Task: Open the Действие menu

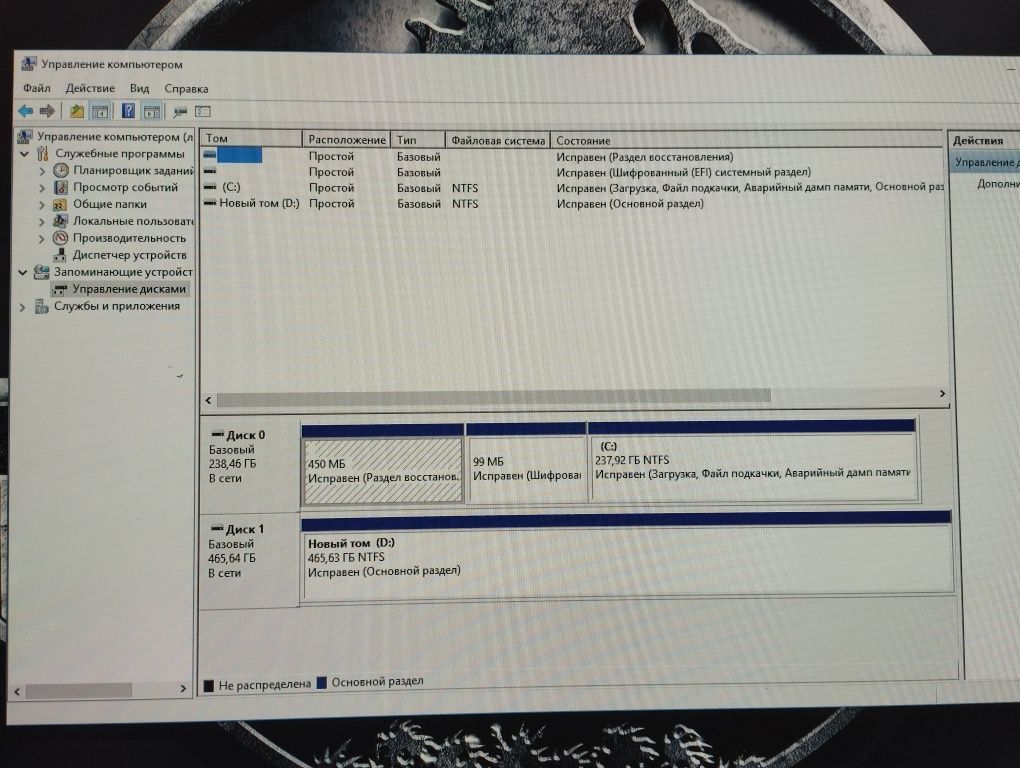Action: (x=90, y=88)
